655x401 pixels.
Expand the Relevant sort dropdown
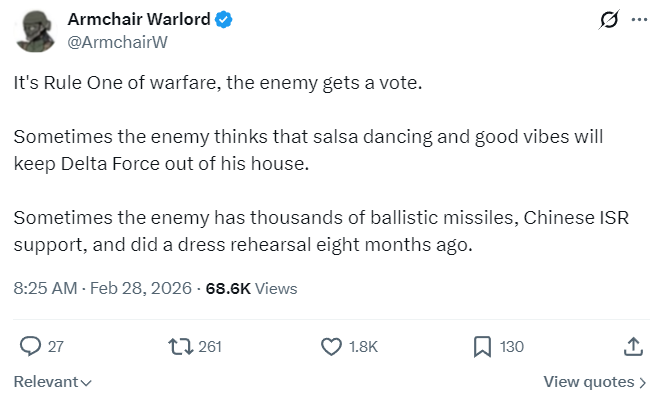(52, 382)
